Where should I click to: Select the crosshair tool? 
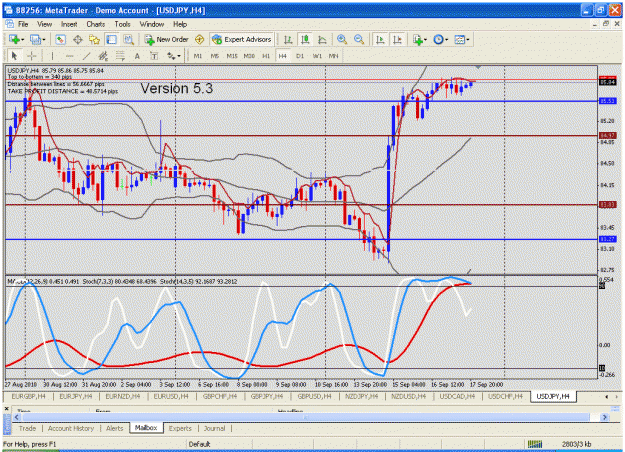tap(31, 56)
